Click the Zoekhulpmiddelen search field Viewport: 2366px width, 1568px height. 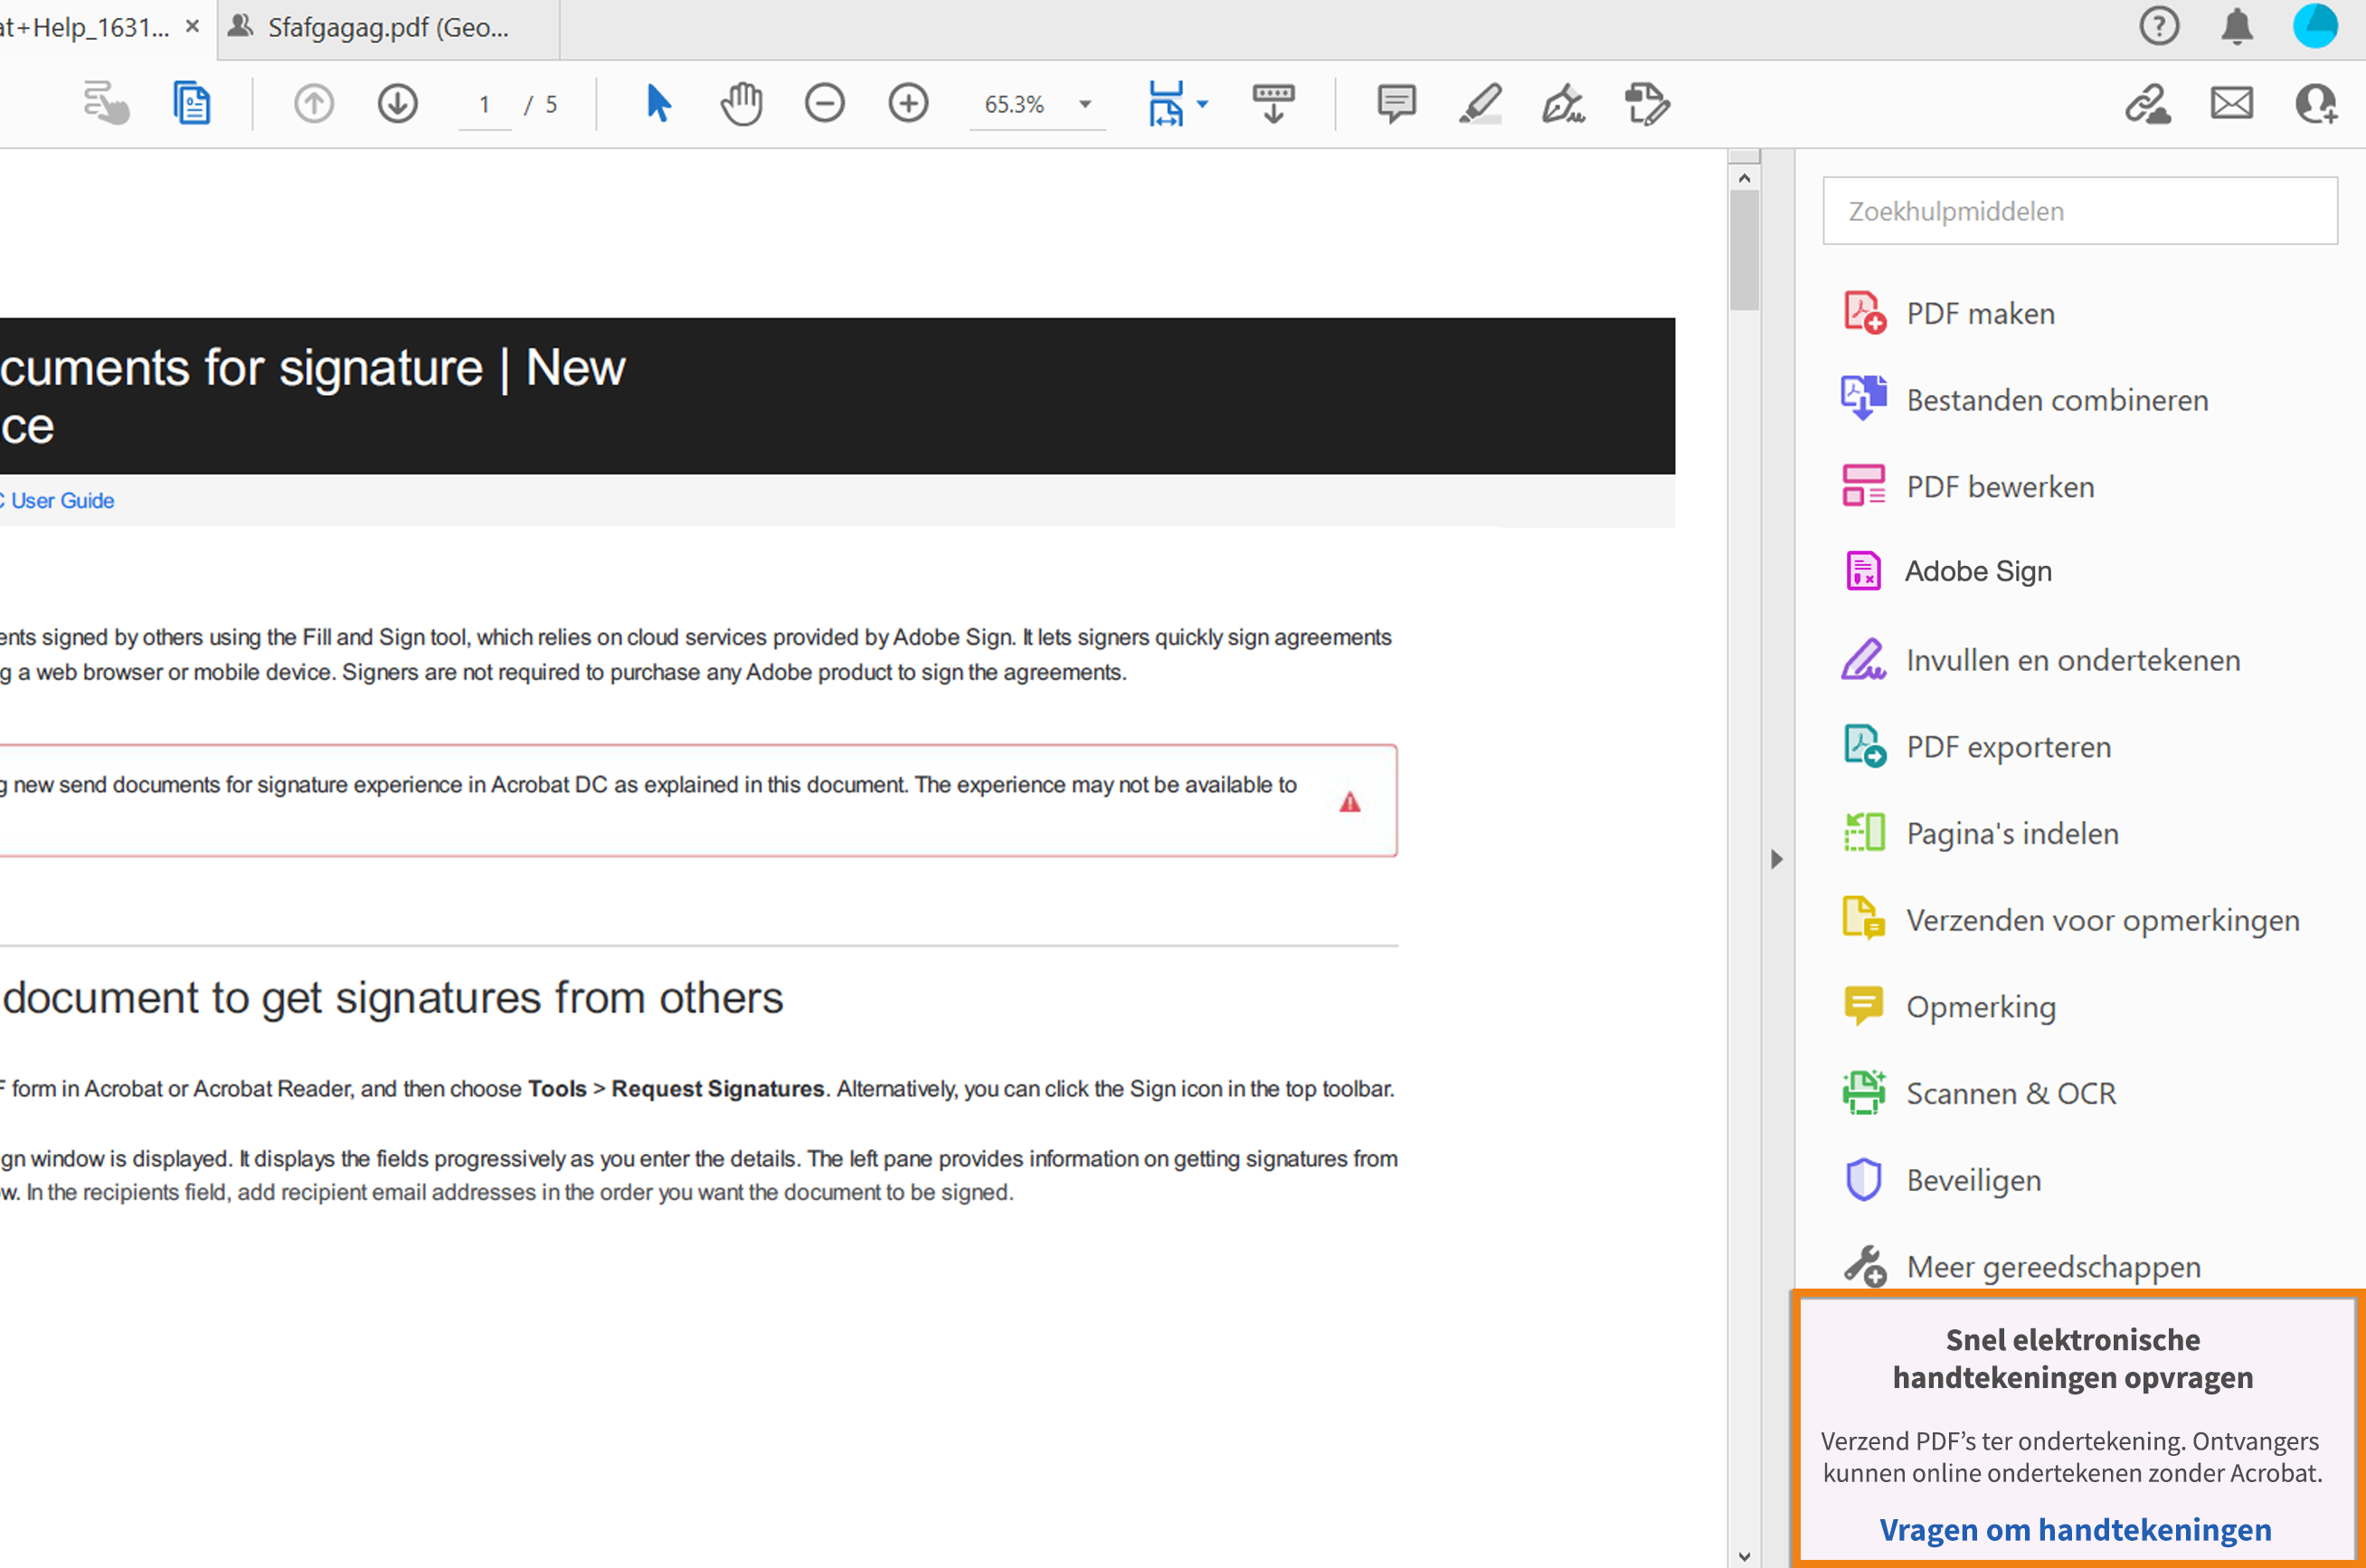(2080, 211)
